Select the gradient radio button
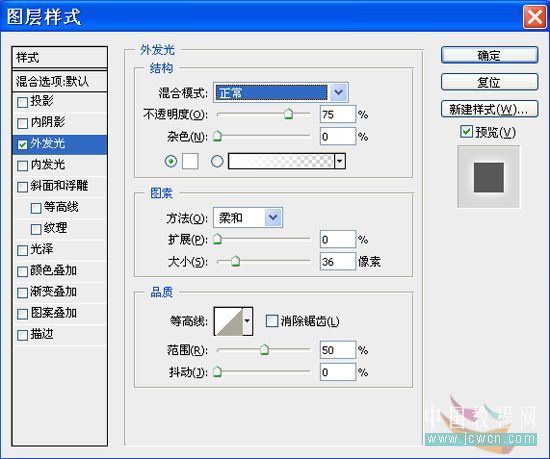 (217, 161)
